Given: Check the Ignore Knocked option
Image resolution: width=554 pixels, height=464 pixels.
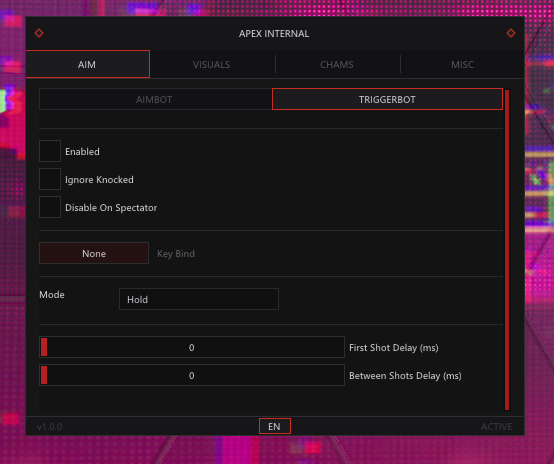Looking at the screenshot, I should point(50,179).
